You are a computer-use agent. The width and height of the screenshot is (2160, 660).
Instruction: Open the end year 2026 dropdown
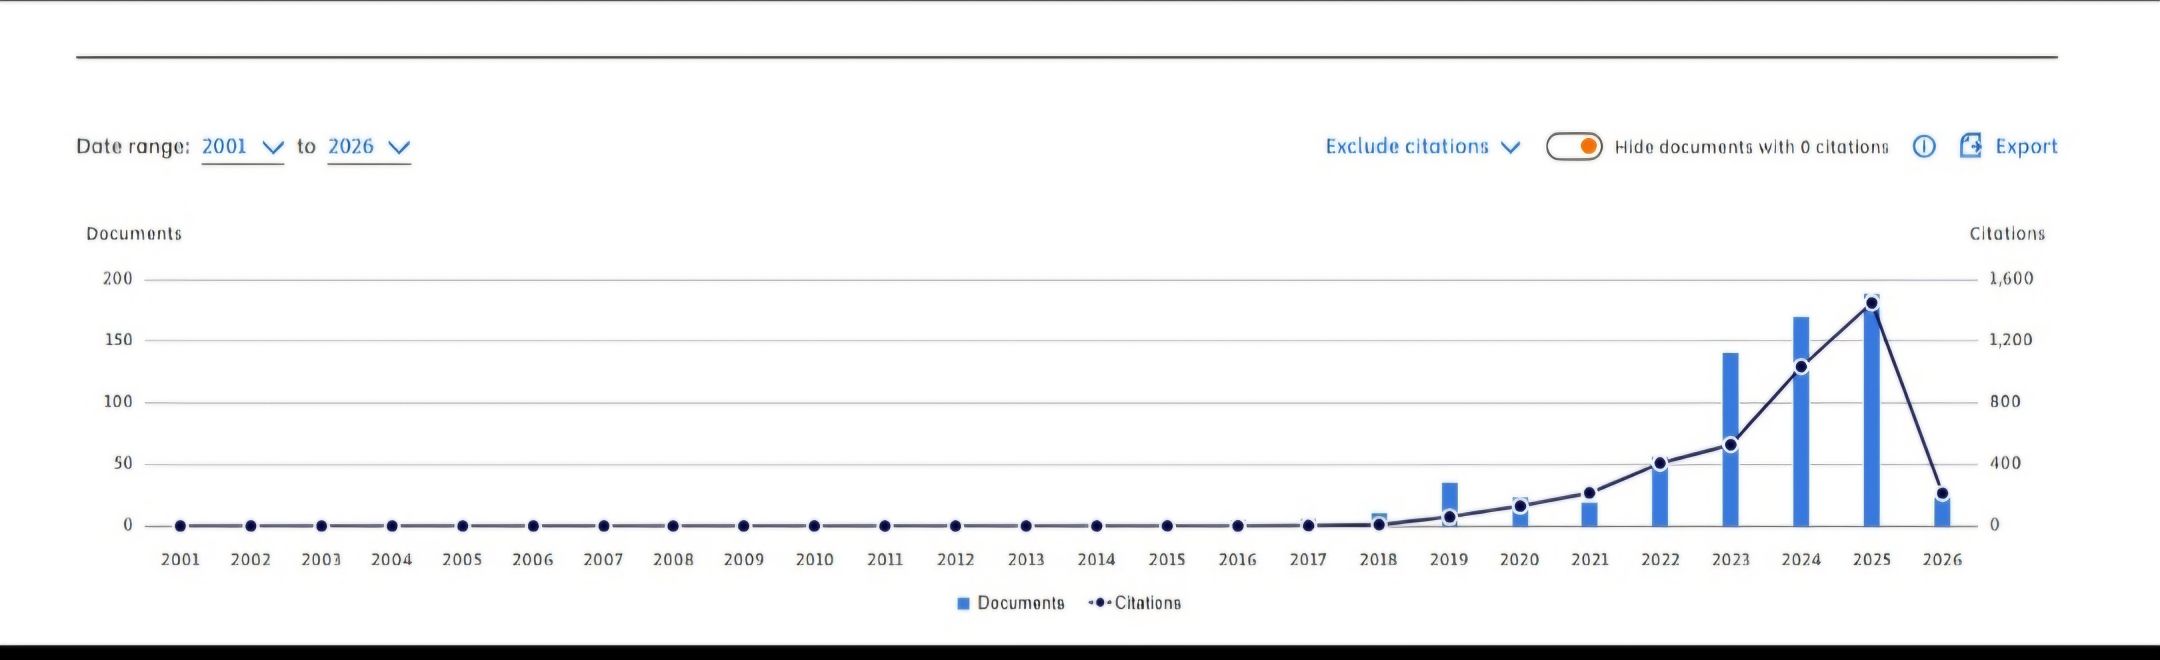pyautogui.click(x=369, y=147)
